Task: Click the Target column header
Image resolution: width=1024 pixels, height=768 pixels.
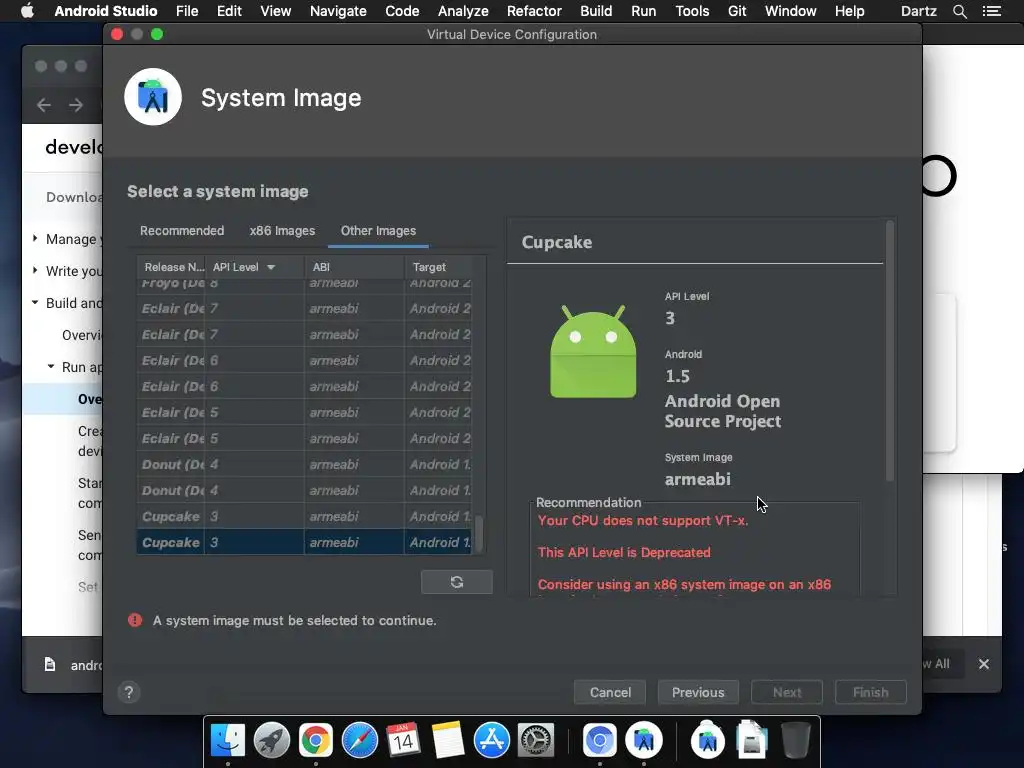Action: click(439, 267)
